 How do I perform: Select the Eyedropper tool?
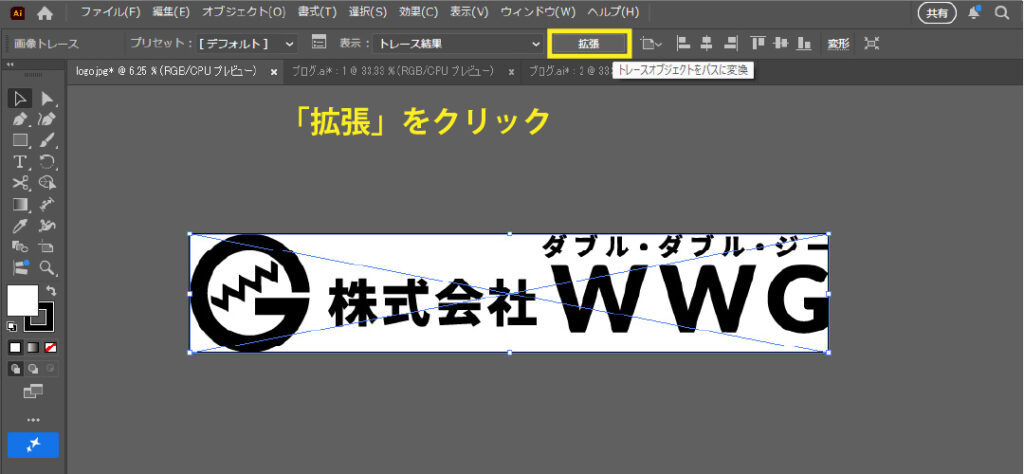[x=20, y=225]
